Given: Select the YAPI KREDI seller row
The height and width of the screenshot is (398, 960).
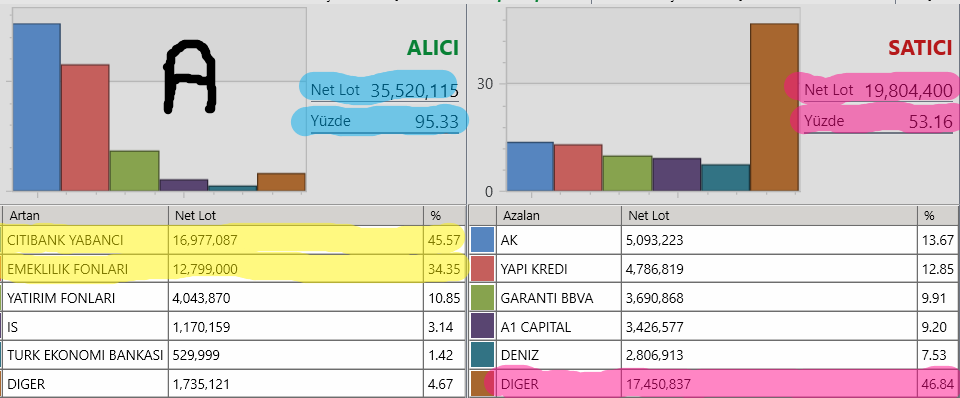Looking at the screenshot, I should (714, 269).
